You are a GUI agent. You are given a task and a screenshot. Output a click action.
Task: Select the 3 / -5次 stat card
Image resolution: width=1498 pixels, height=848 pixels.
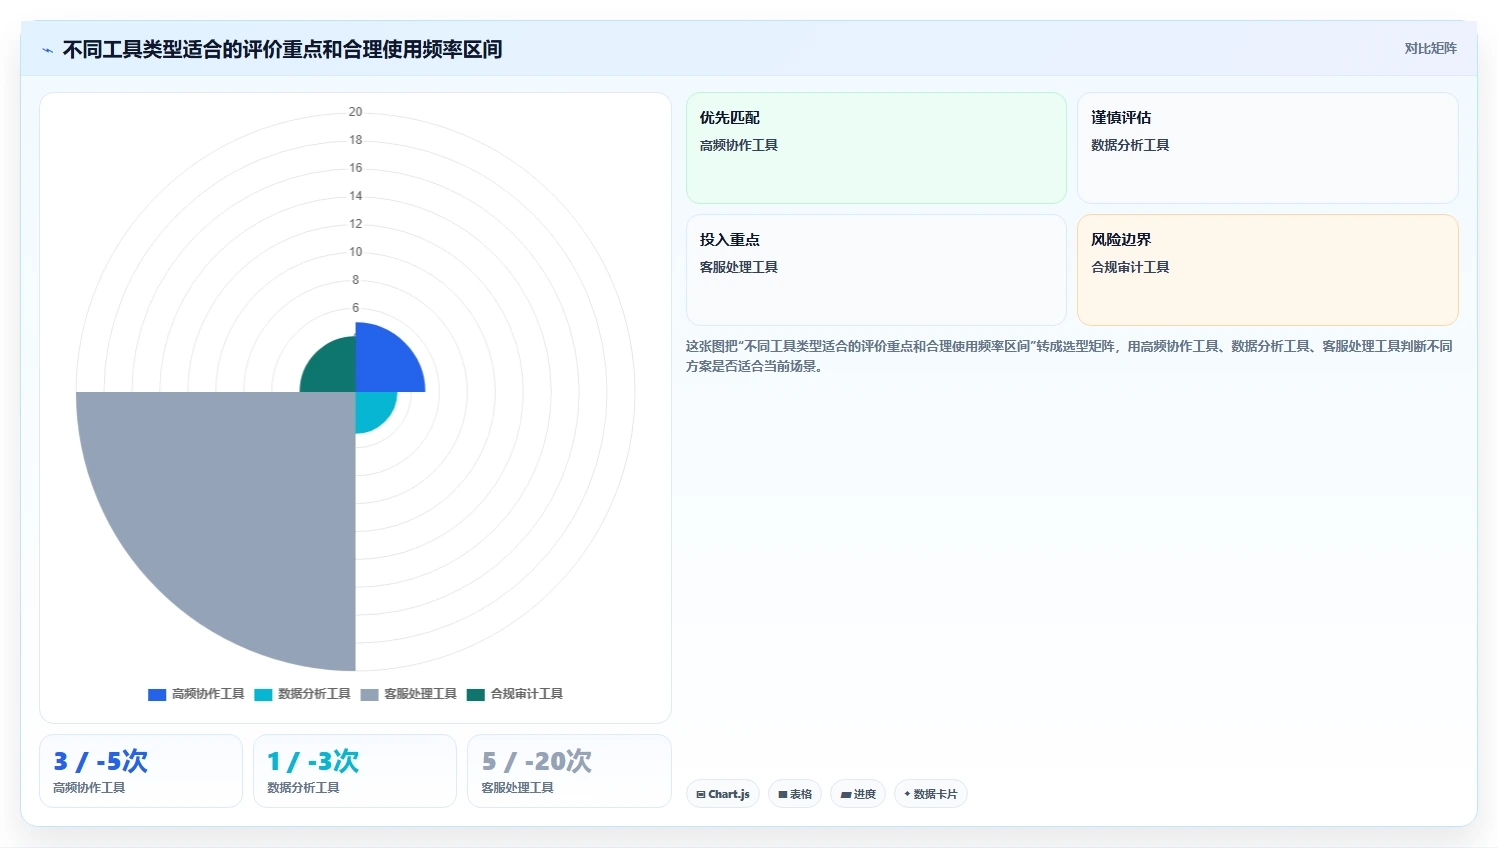pos(141,771)
